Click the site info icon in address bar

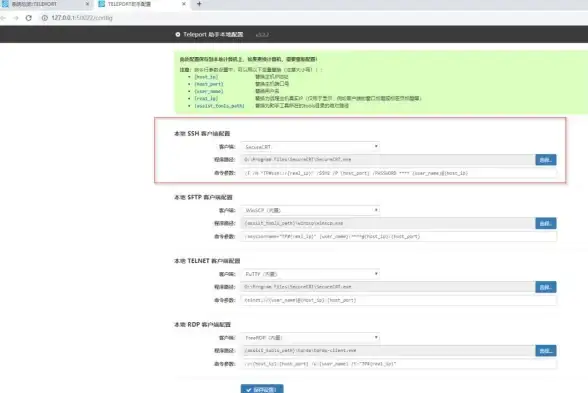click(x=45, y=18)
